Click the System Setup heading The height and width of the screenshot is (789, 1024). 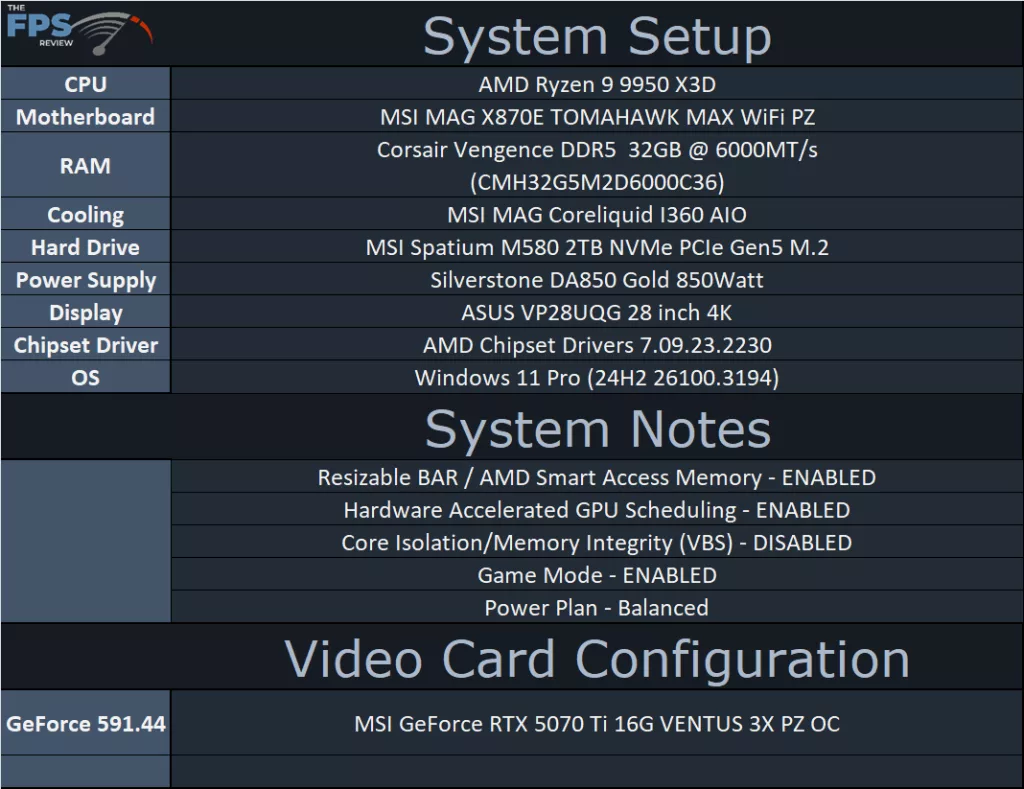click(x=597, y=36)
